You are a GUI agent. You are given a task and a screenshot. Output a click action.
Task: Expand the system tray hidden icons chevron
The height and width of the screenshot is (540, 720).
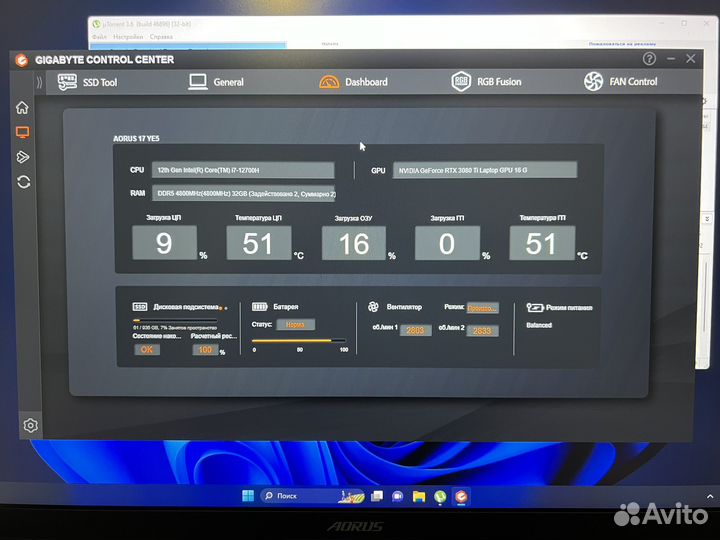tap(710, 497)
